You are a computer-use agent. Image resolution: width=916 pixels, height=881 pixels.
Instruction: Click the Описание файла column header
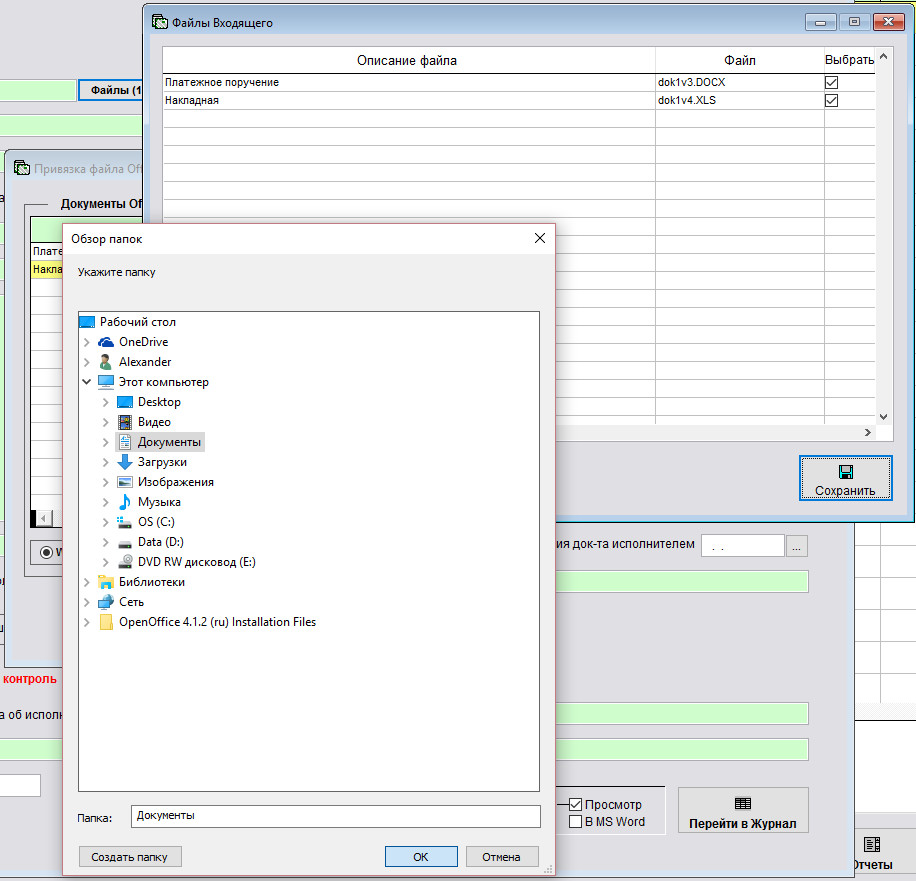click(407, 60)
